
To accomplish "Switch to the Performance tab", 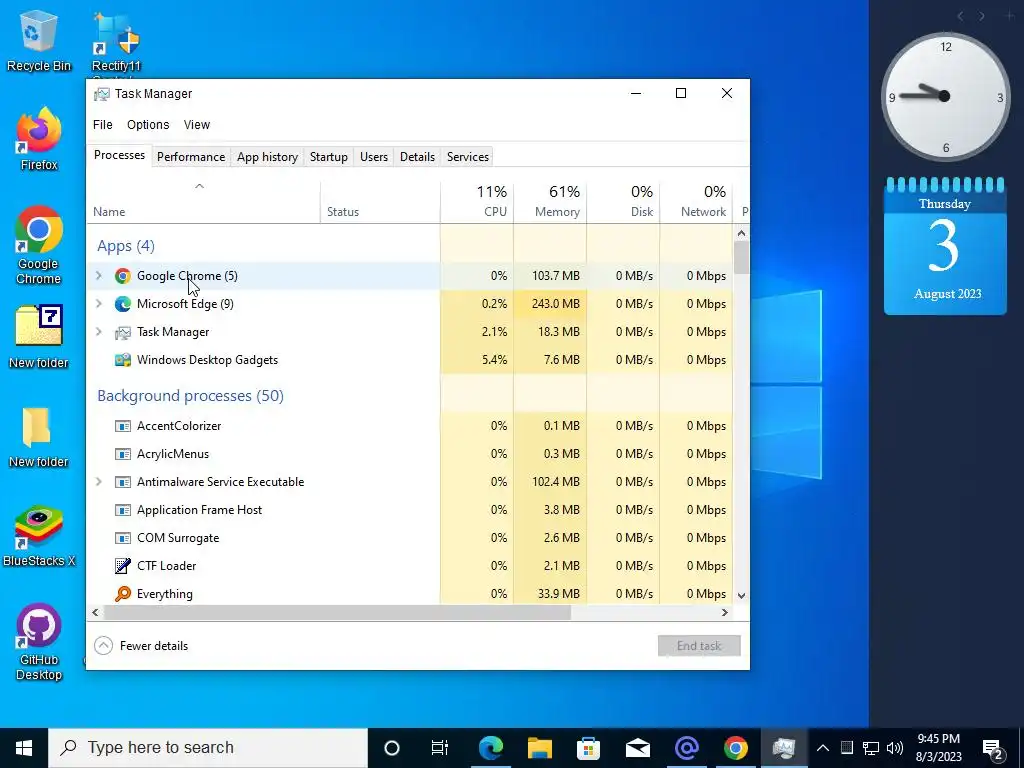I will point(191,157).
